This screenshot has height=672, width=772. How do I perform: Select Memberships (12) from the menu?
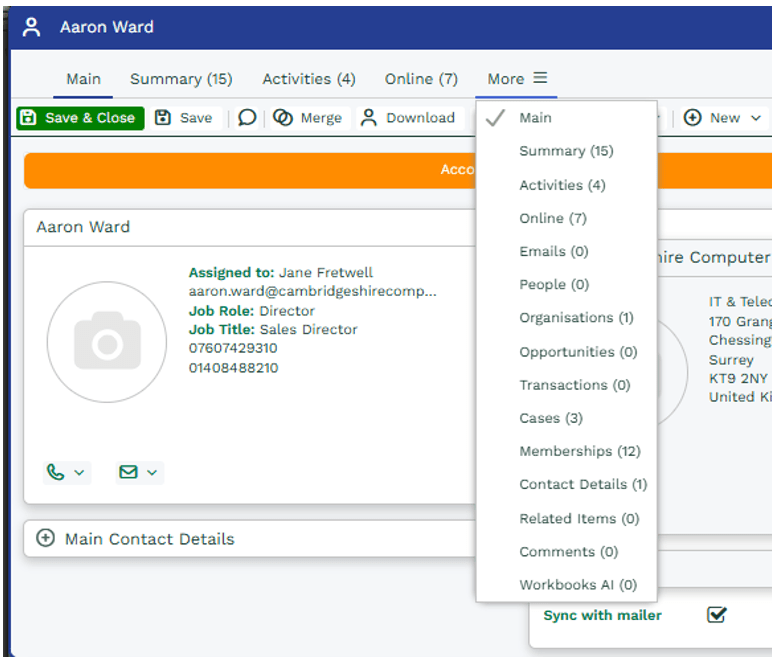(579, 451)
